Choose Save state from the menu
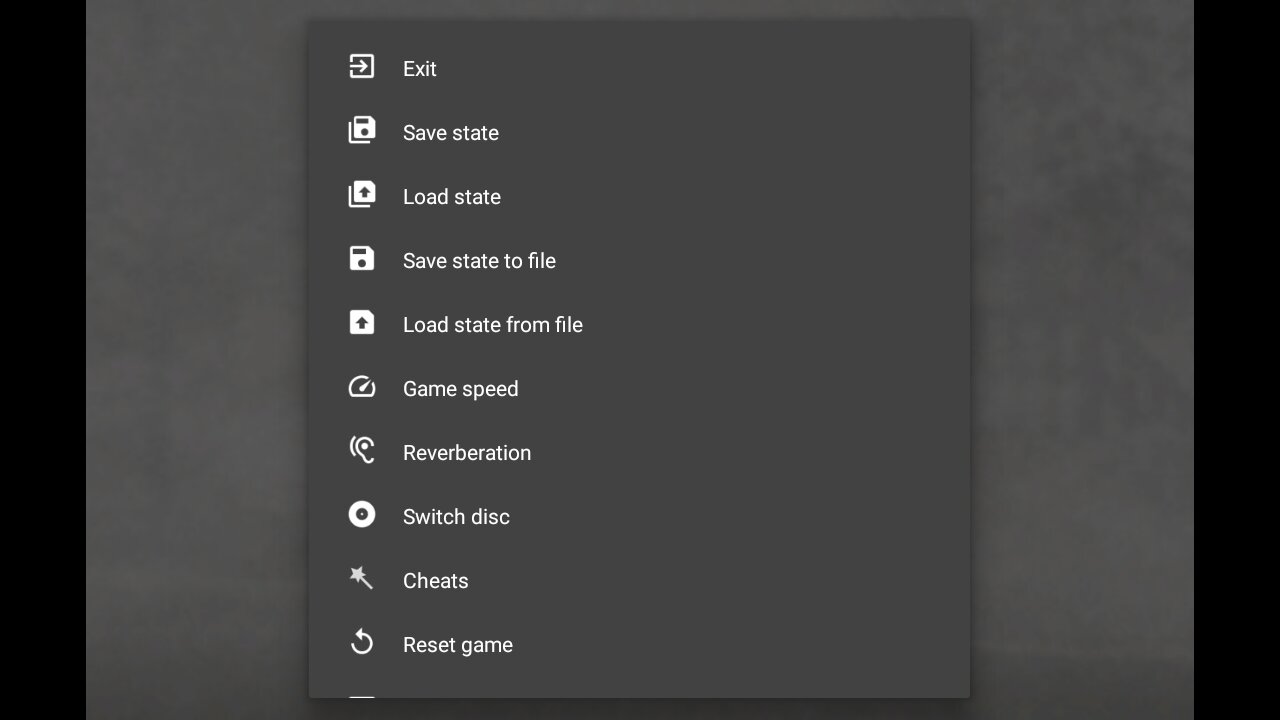 point(450,133)
